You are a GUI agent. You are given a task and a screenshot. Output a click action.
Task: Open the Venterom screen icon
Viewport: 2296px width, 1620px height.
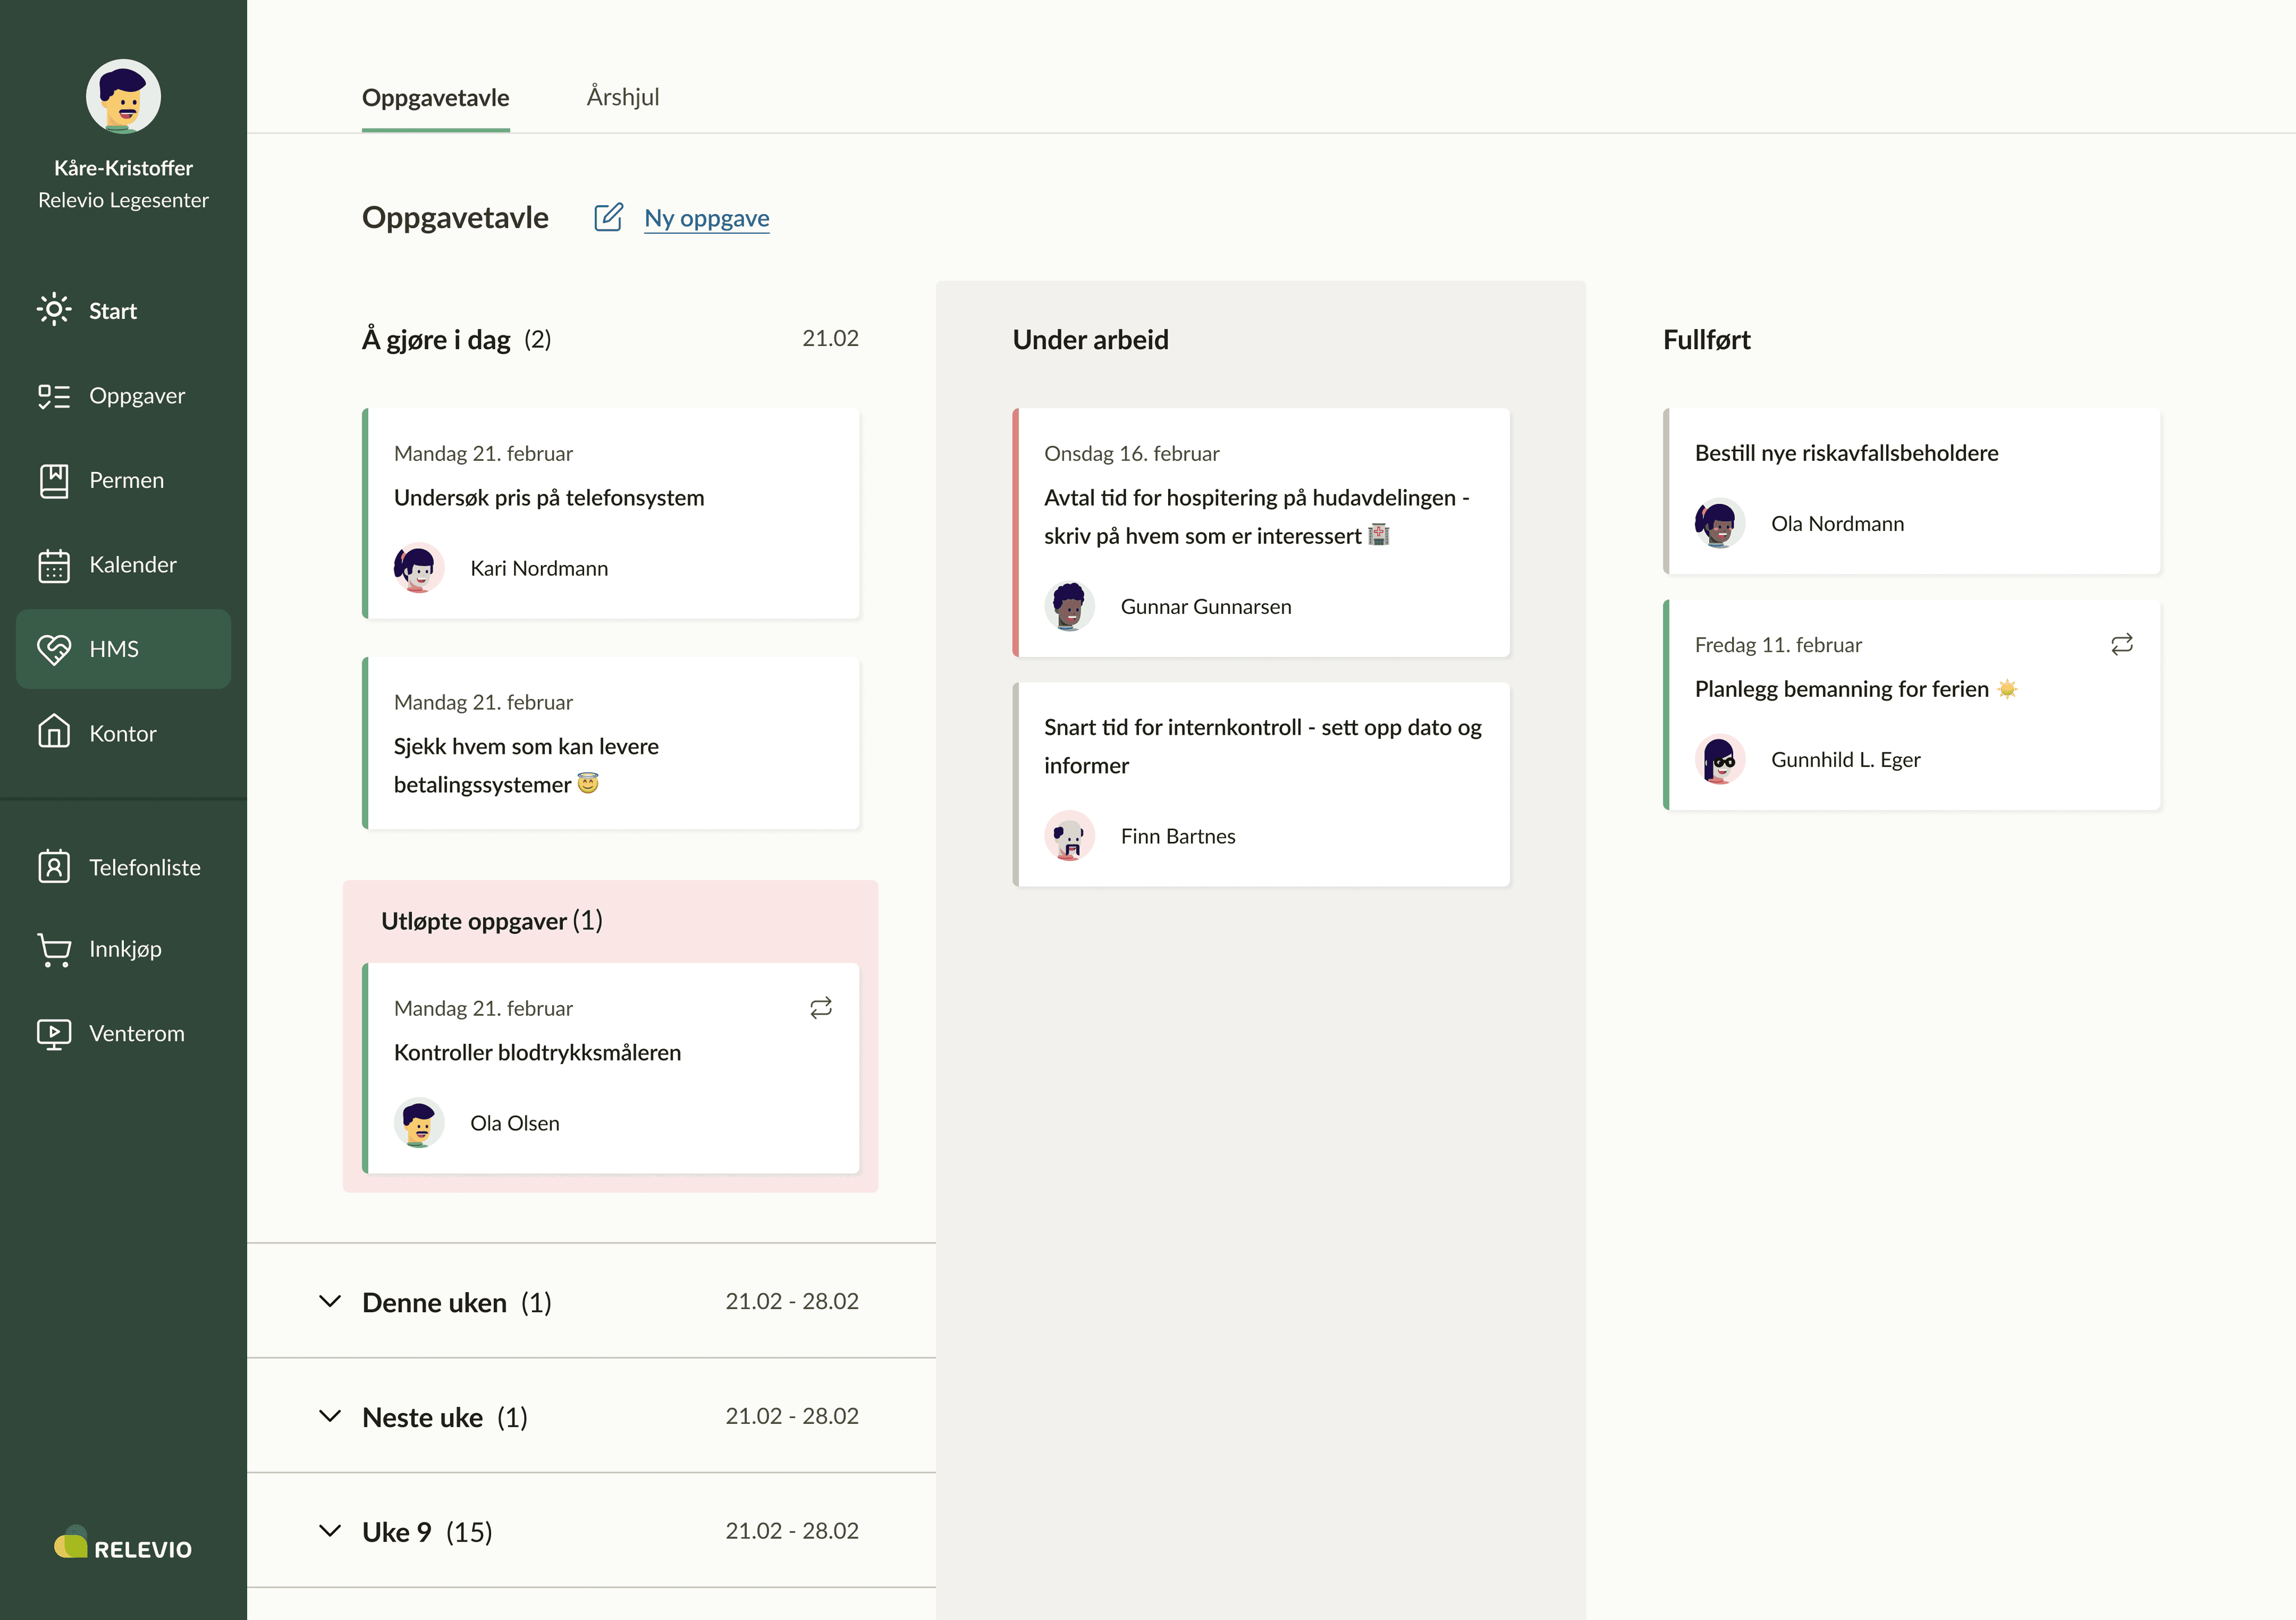tap(54, 1033)
